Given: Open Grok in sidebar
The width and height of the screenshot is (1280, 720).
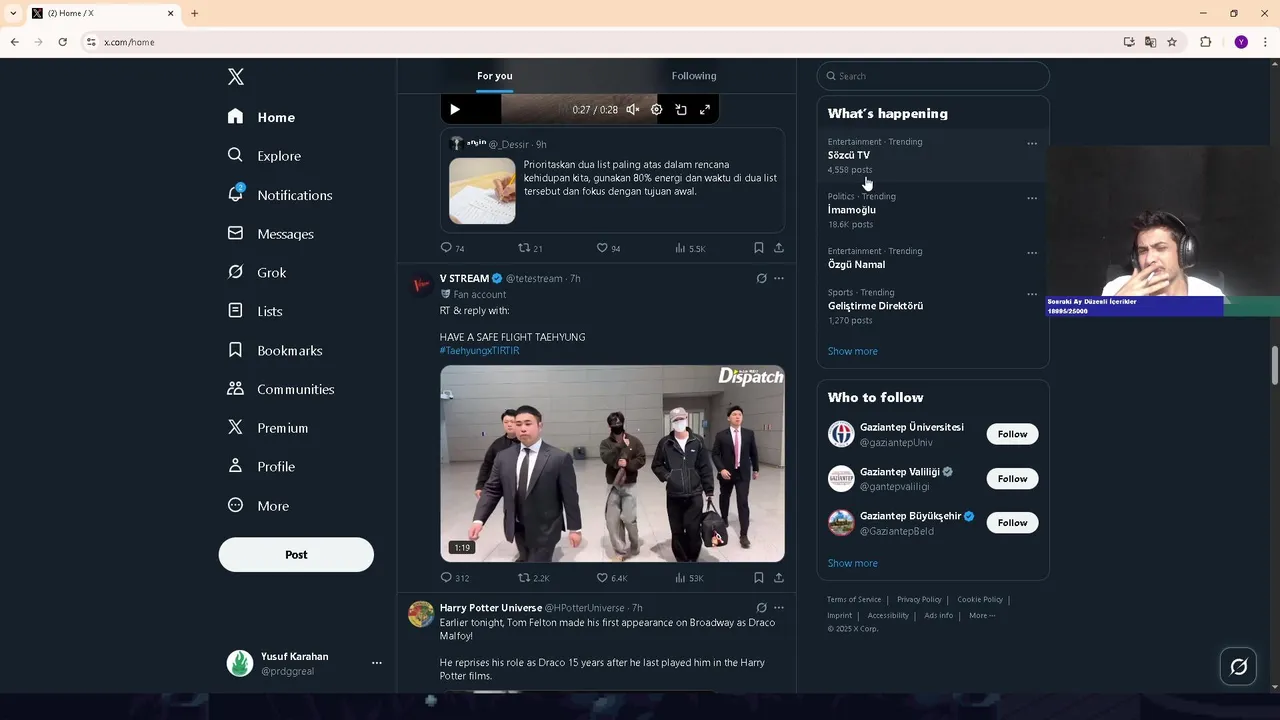Looking at the screenshot, I should pos(257,272).
